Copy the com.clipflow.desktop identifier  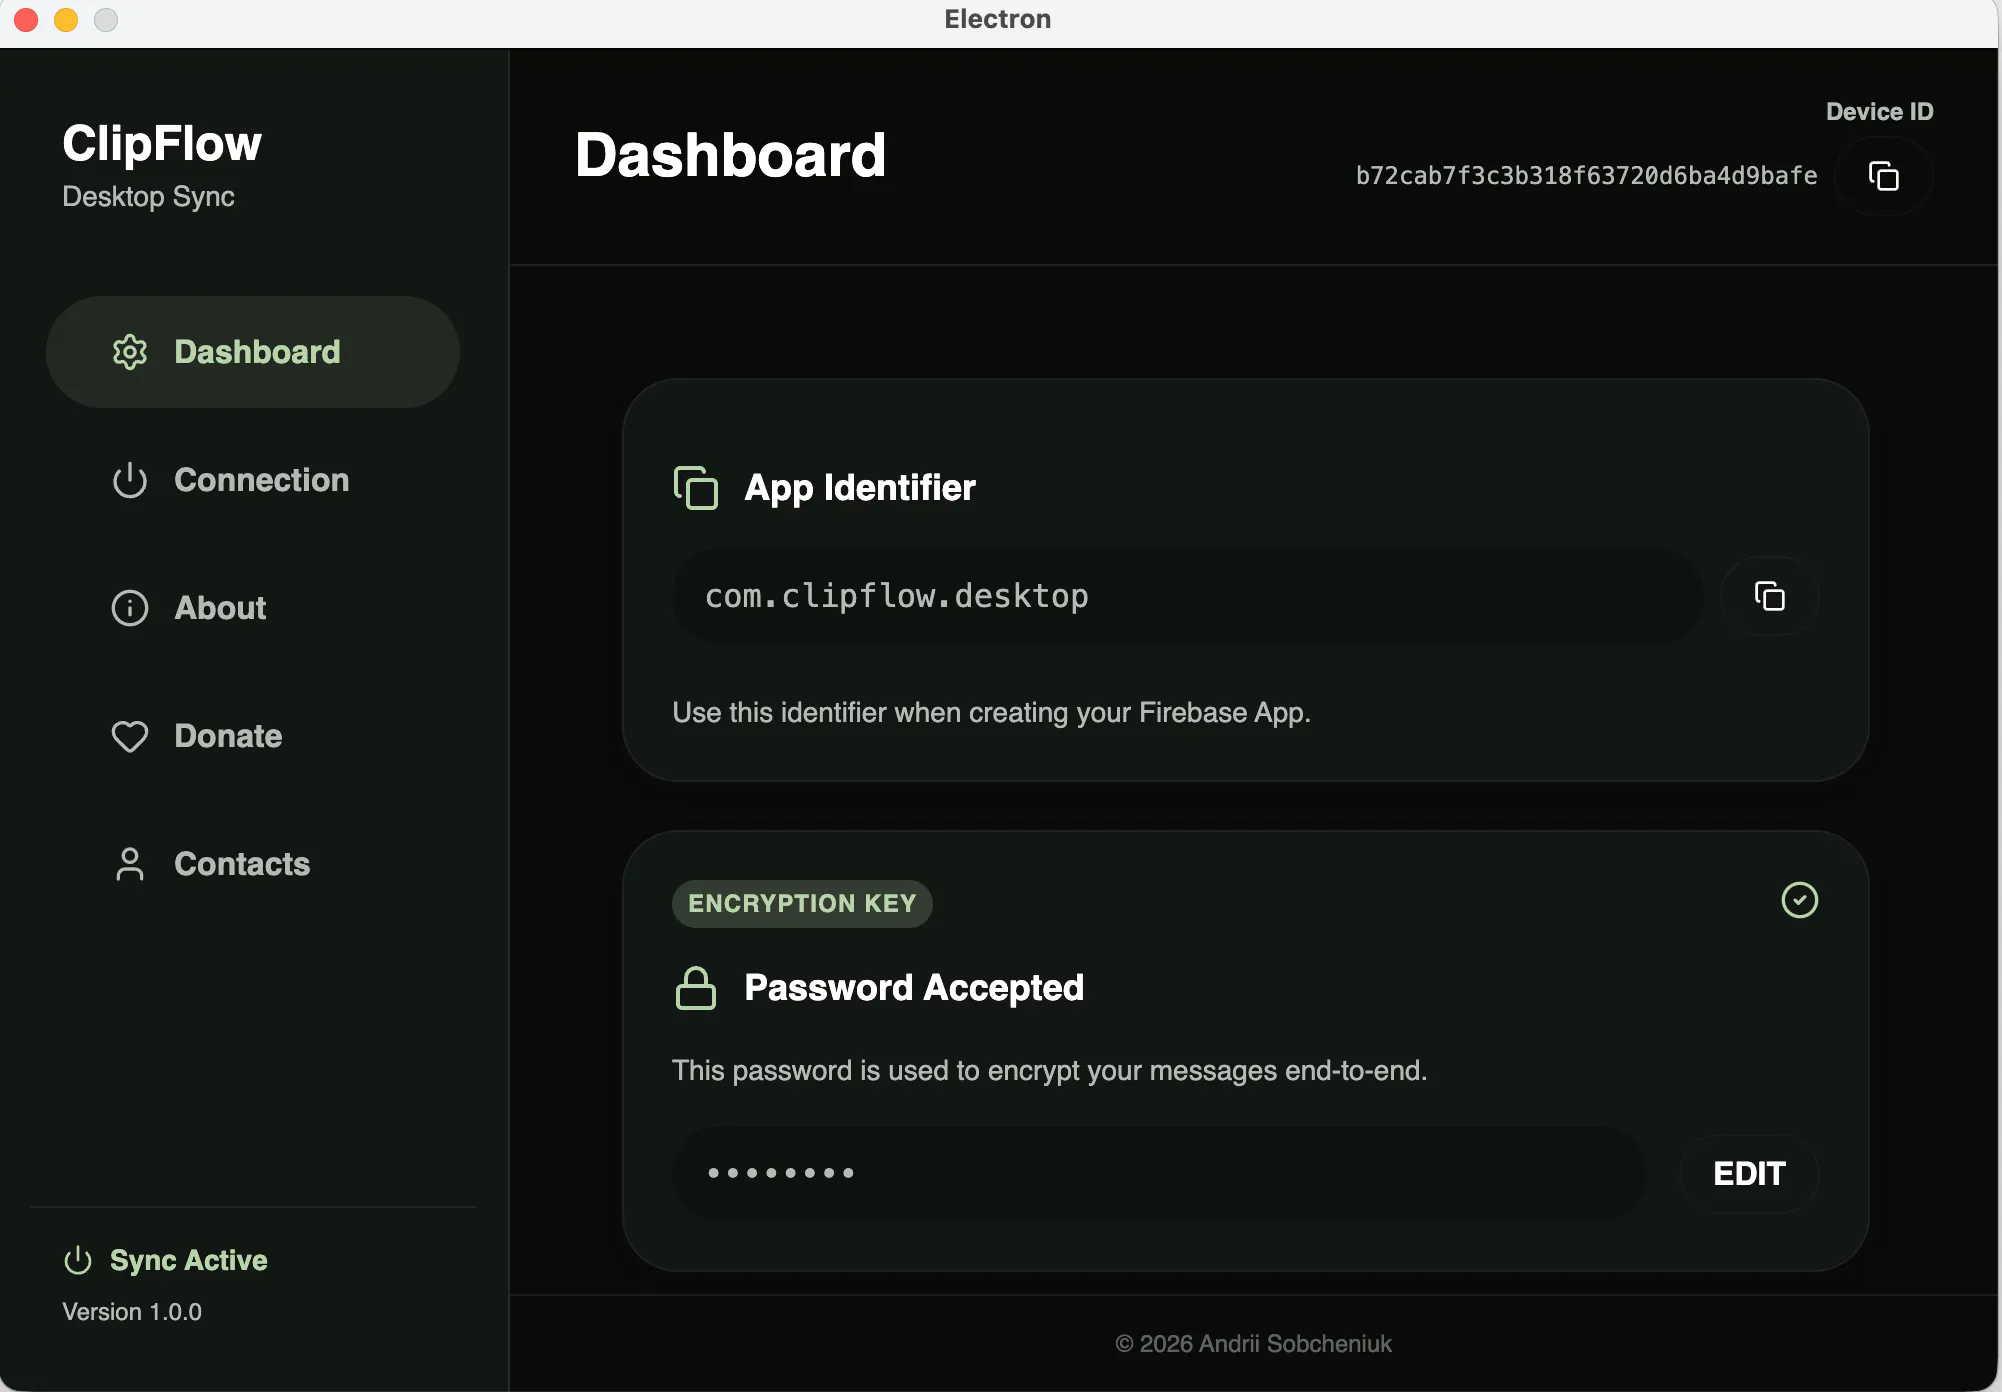(1769, 596)
